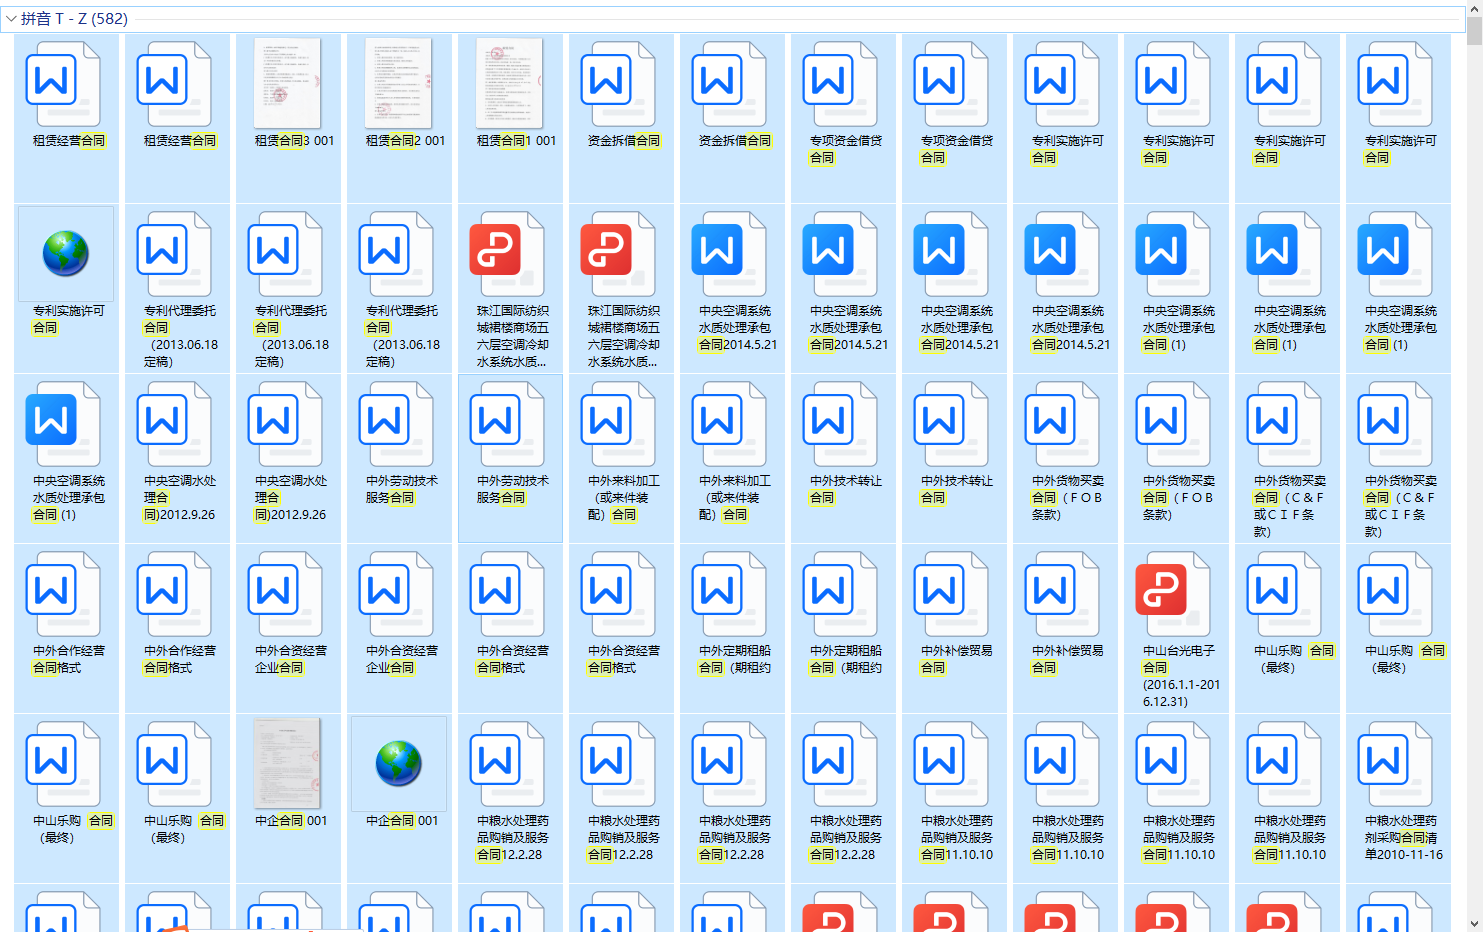The height and width of the screenshot is (932, 1483).
Task: Select 中粮 合同11.10.10 document adjacent to 清单2010-11-16
Action: point(1272,763)
